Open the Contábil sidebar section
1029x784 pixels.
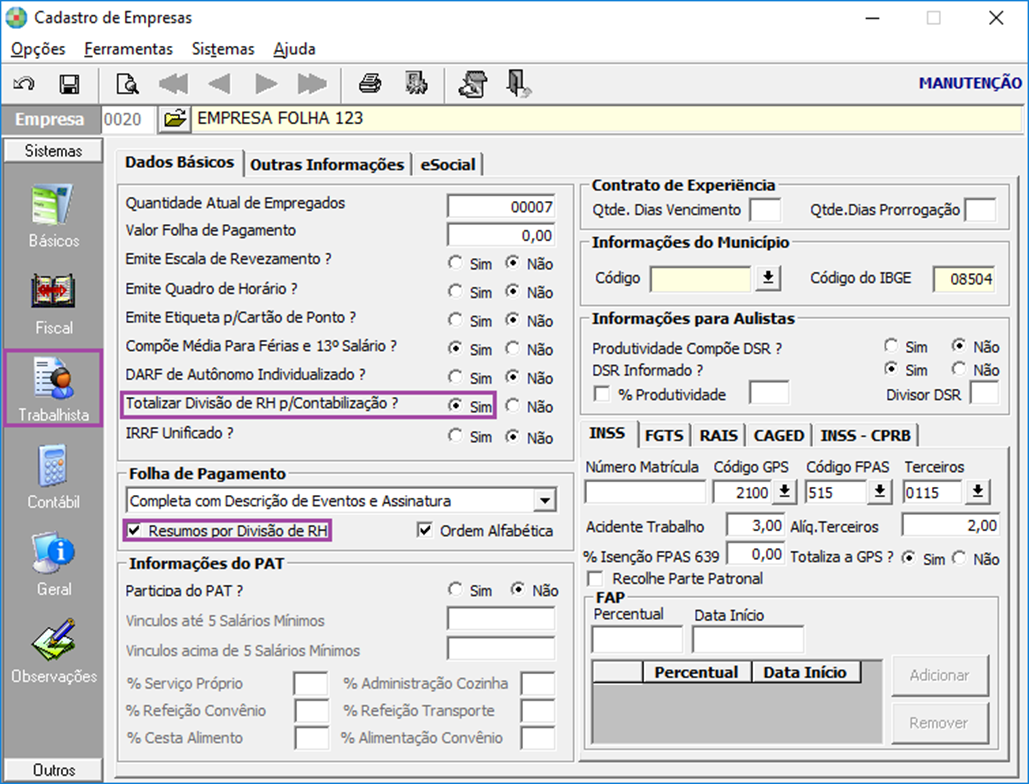pos(54,477)
